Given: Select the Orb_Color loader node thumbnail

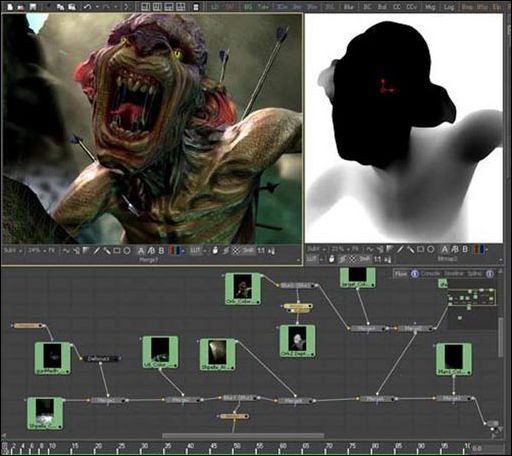Looking at the screenshot, I should (243, 289).
